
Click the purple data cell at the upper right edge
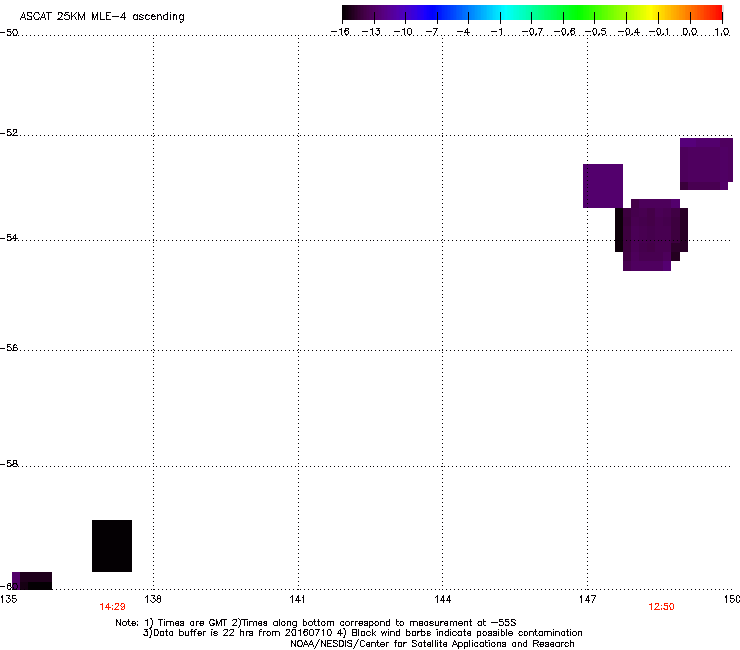[706, 164]
